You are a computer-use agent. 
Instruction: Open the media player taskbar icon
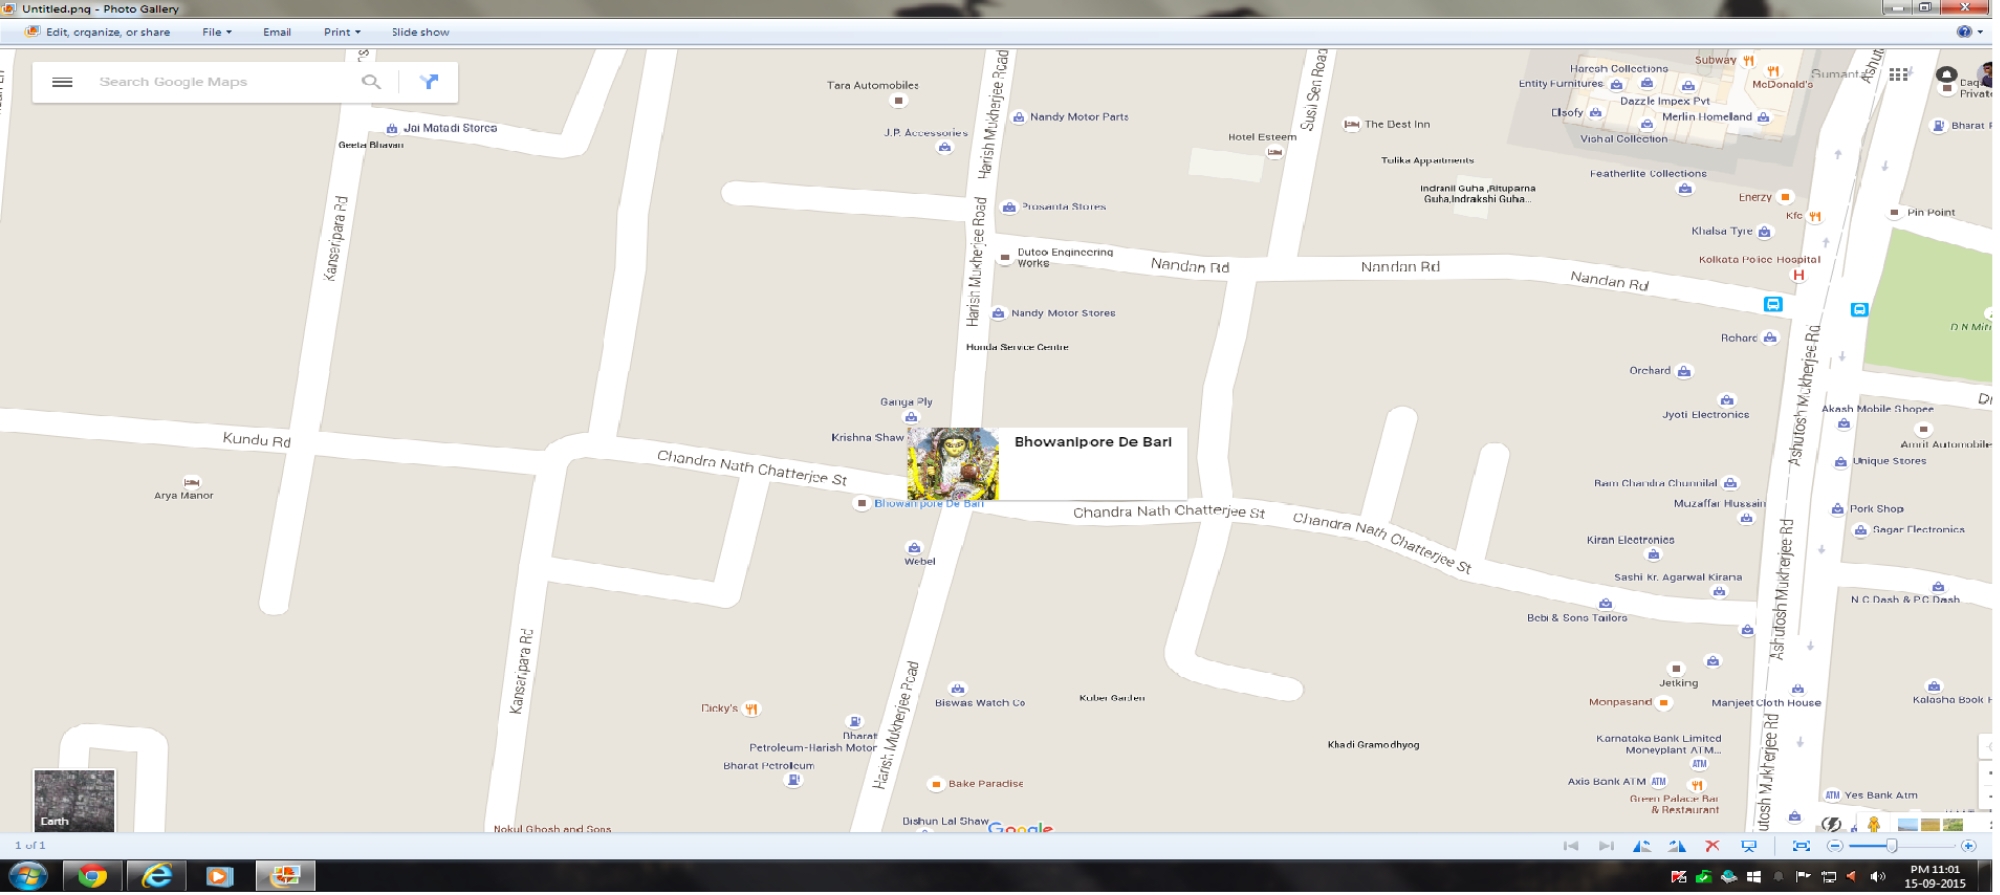(x=219, y=877)
